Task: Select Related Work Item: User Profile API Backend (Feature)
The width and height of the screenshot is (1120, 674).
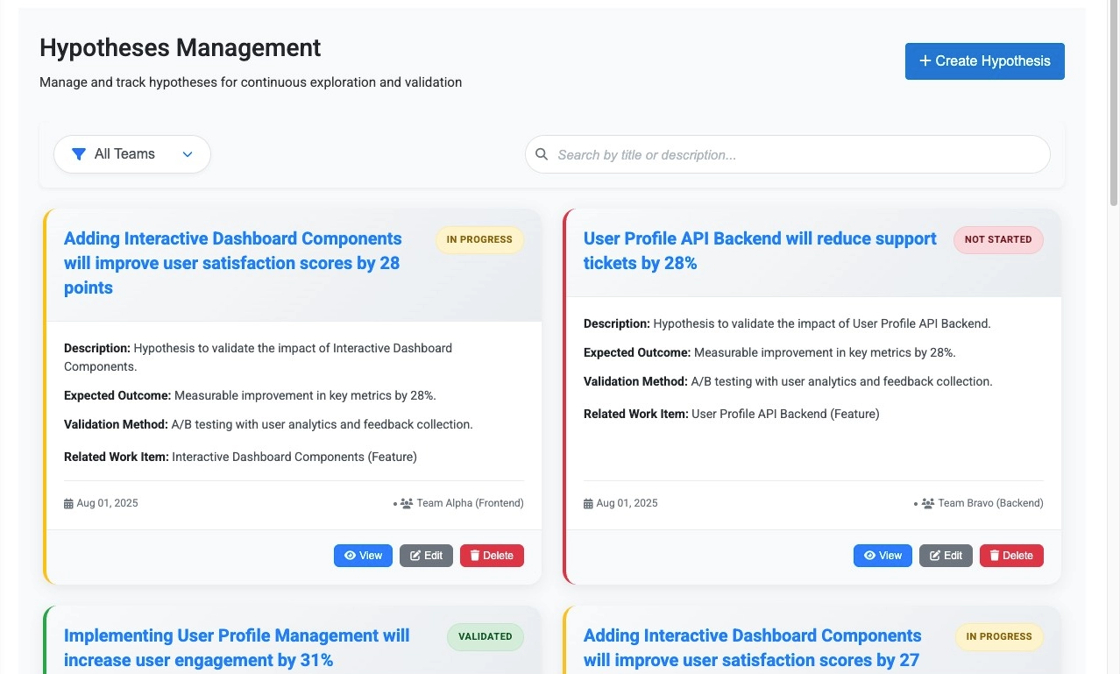Action: point(731,414)
